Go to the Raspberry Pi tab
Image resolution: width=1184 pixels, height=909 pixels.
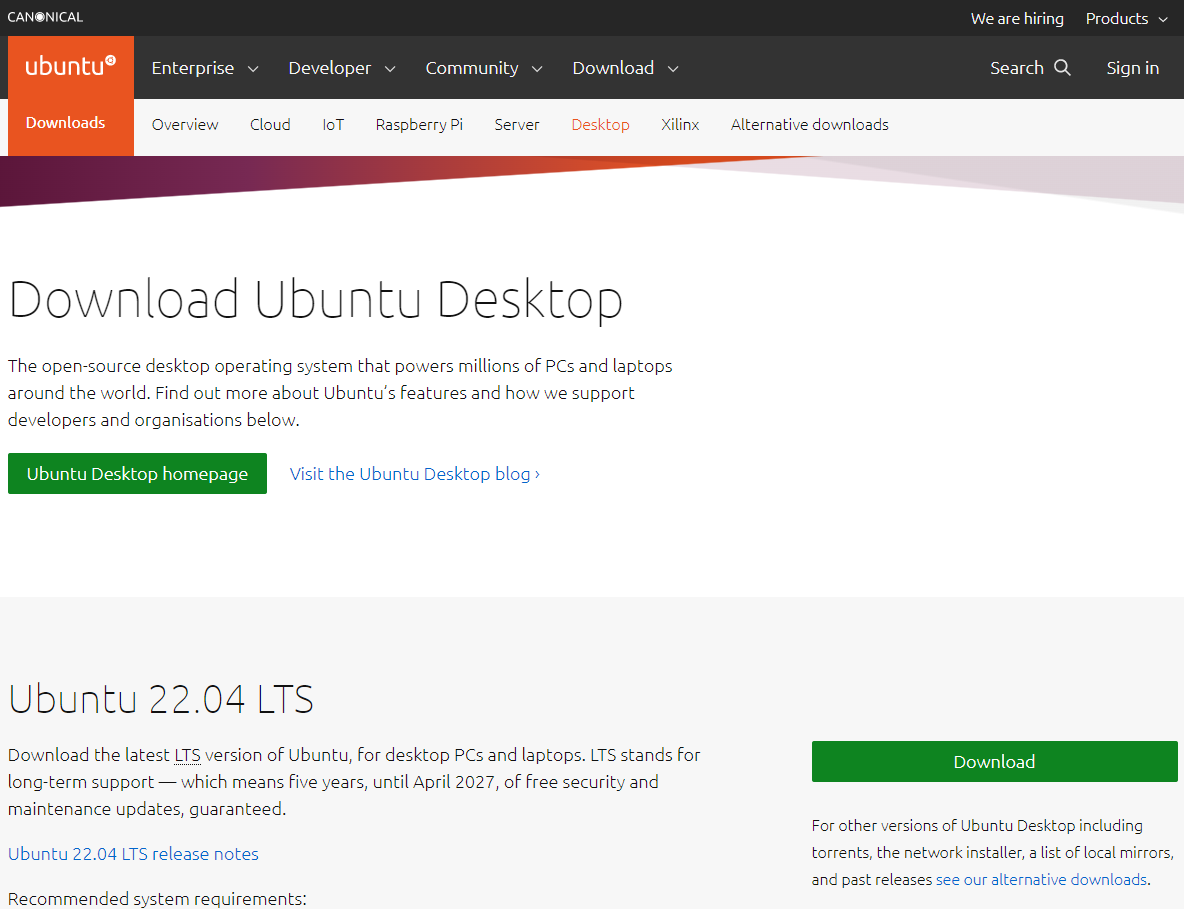point(419,125)
